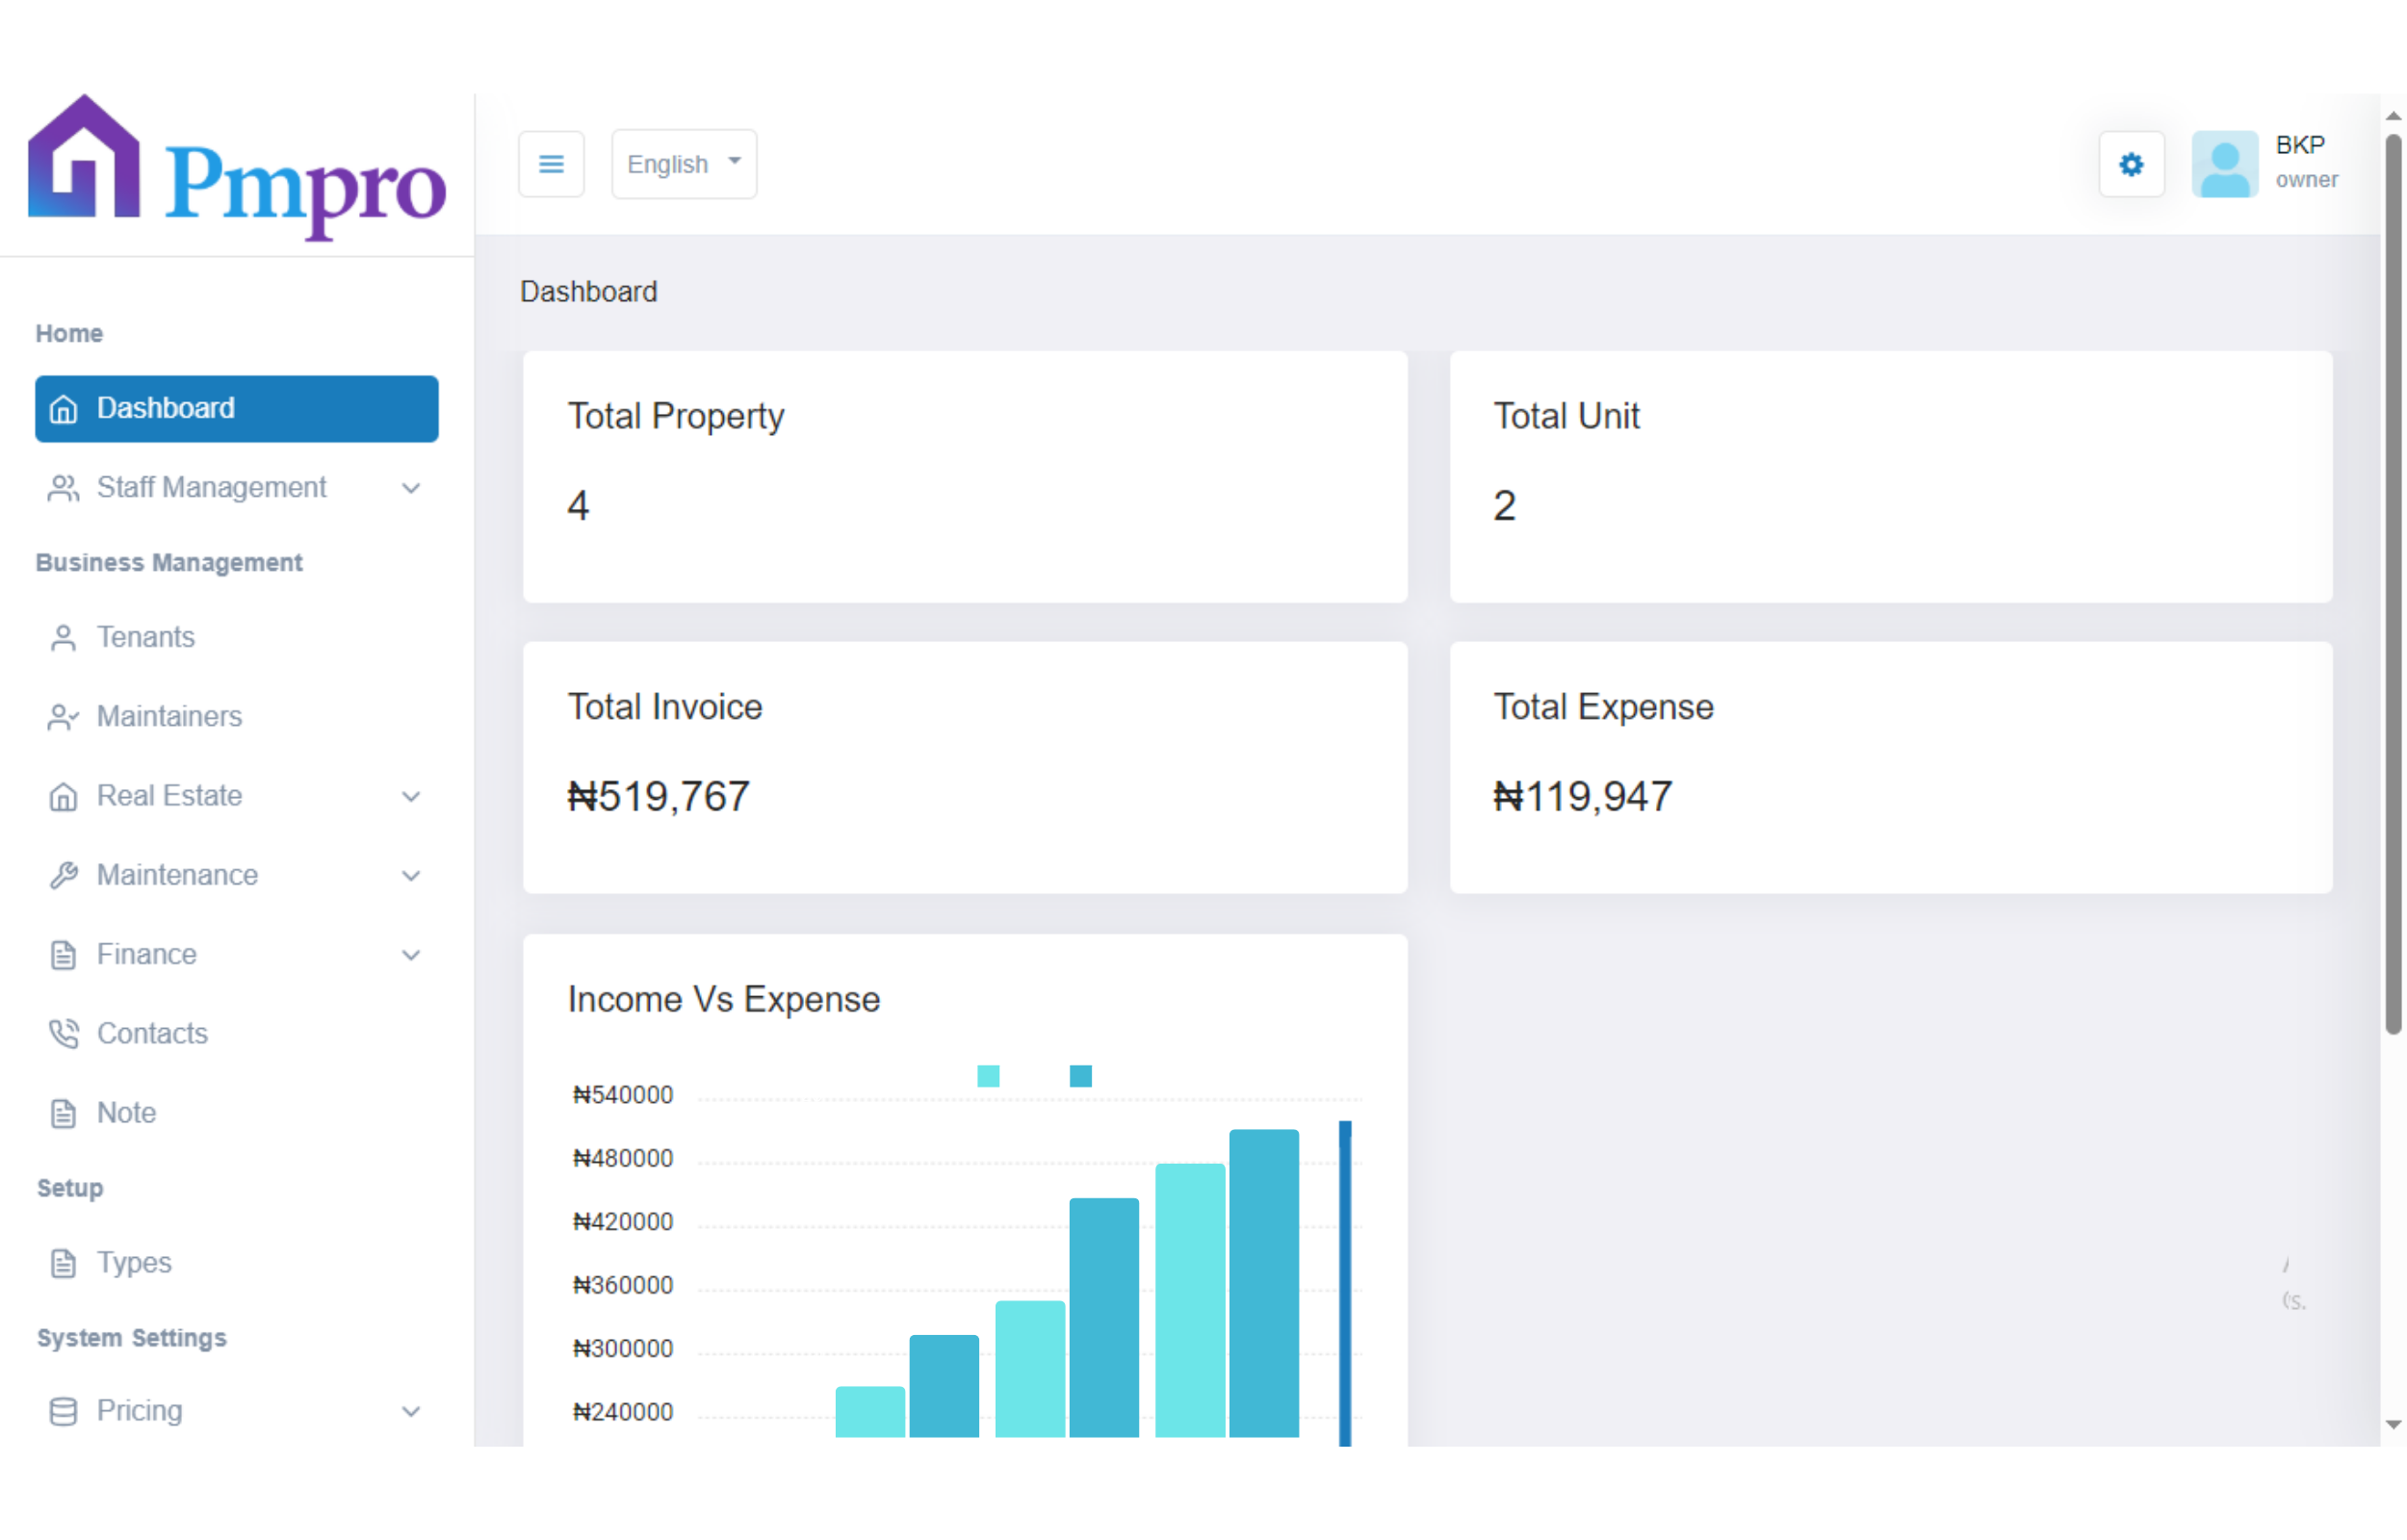The height and width of the screenshot is (1540, 2407).
Task: Expand the Finance submenu arrow
Action: click(x=410, y=955)
